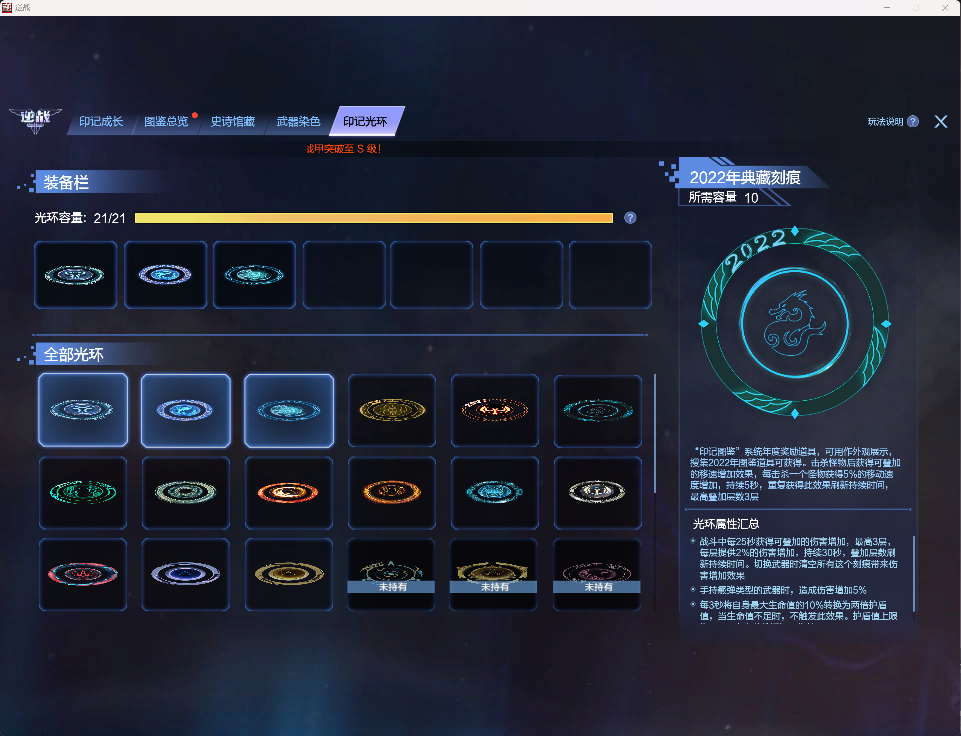
Task: Select the golden halo in first row
Action: [392, 410]
